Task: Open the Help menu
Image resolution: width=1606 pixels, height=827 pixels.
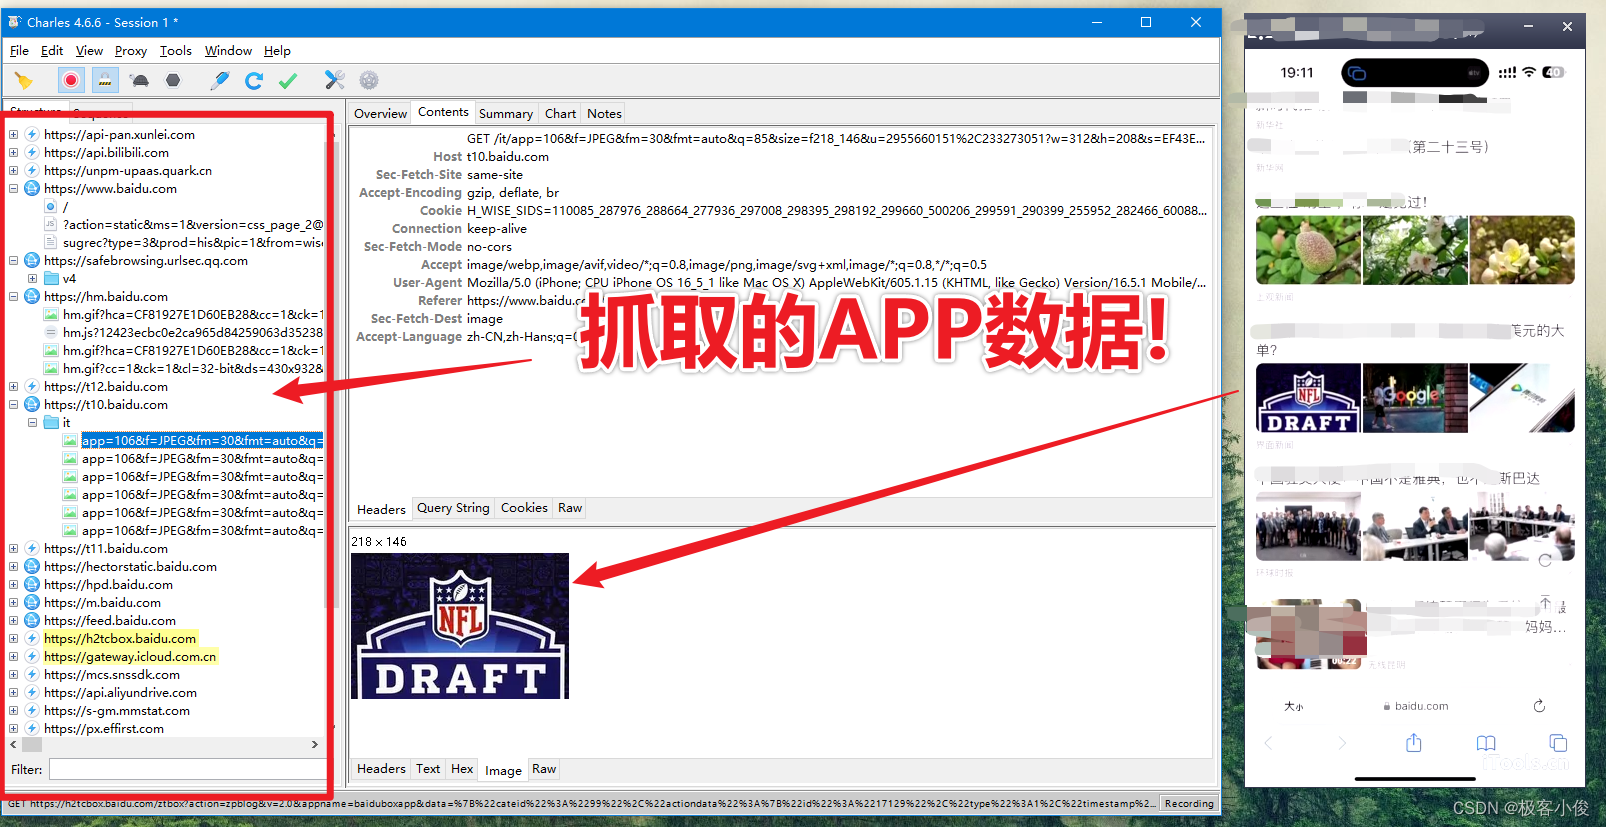Action: pyautogui.click(x=277, y=51)
